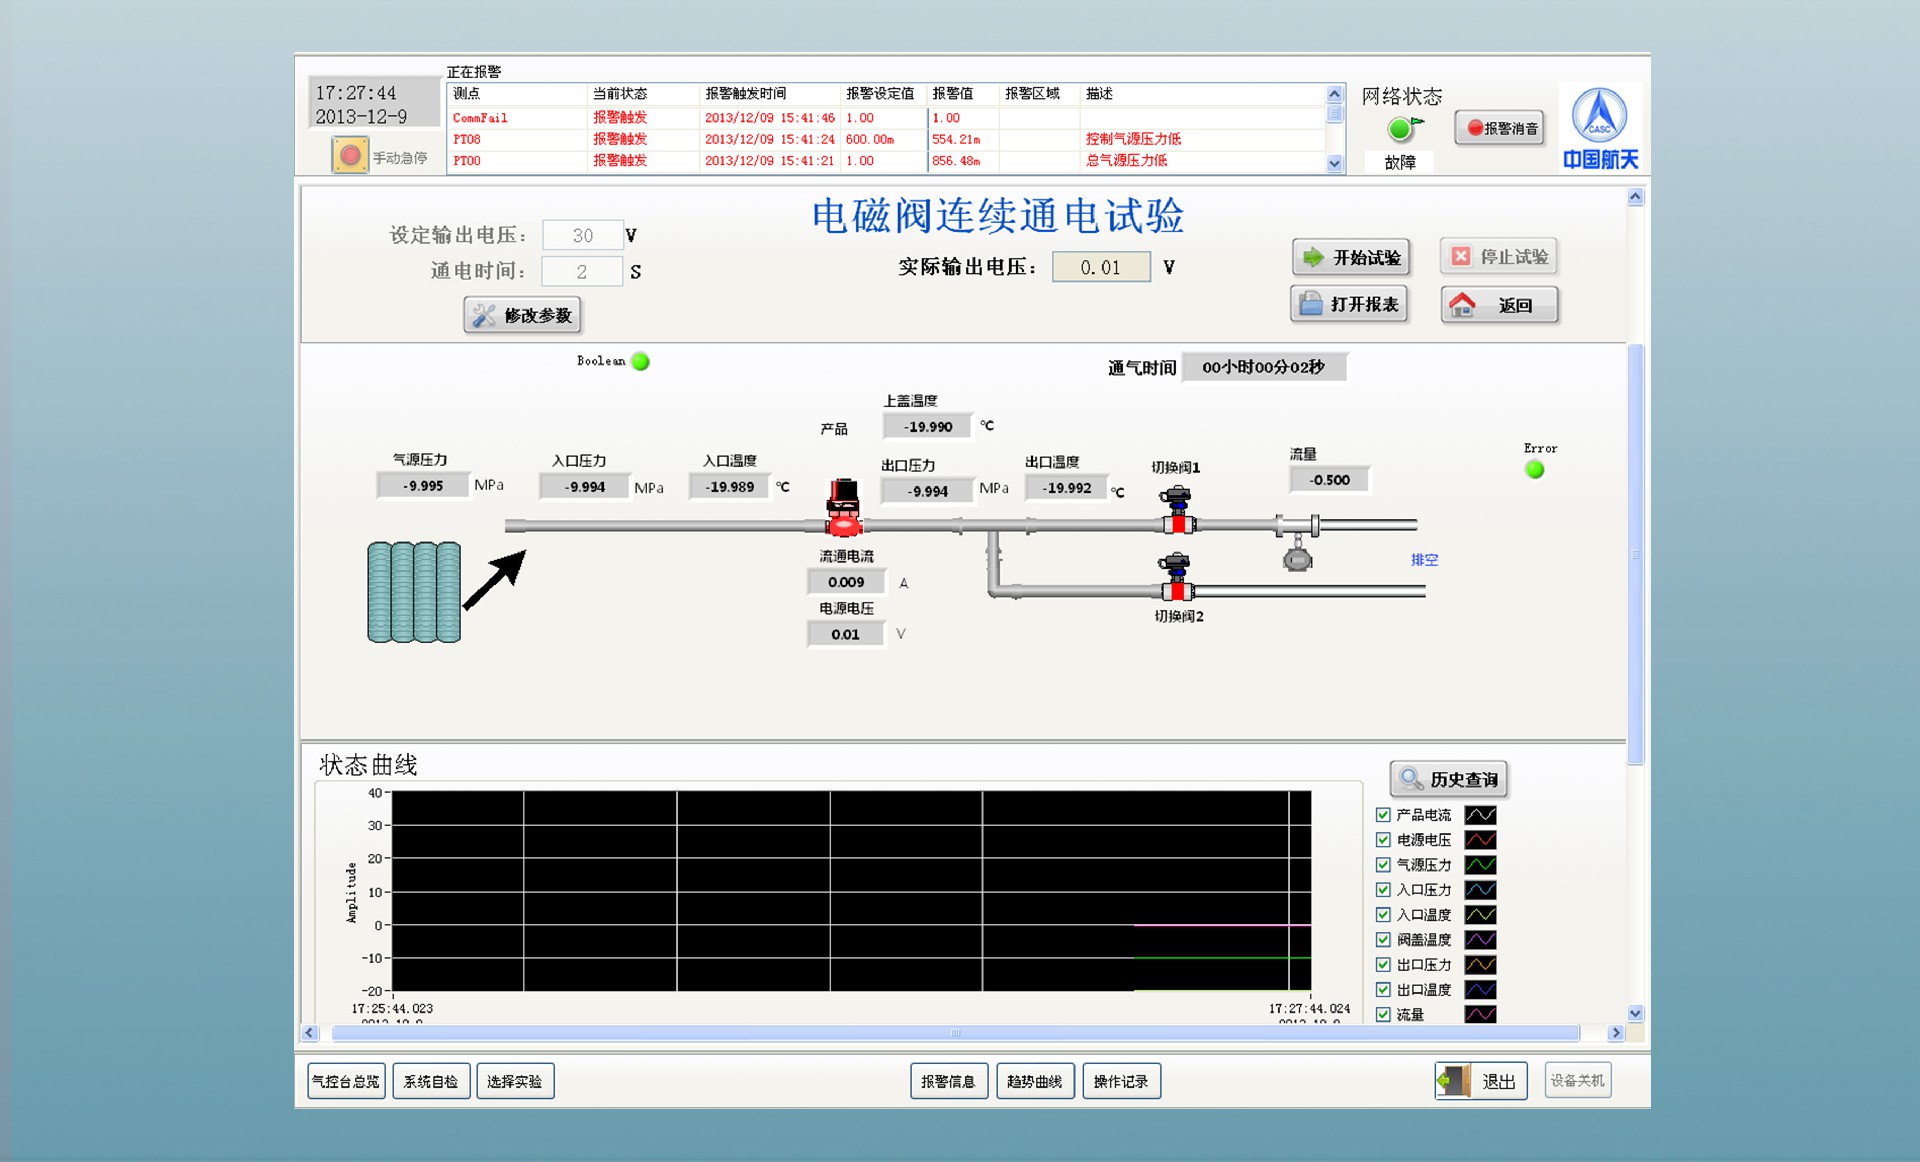Click main panel vertical scrollbar down arrow

[x=1635, y=1013]
